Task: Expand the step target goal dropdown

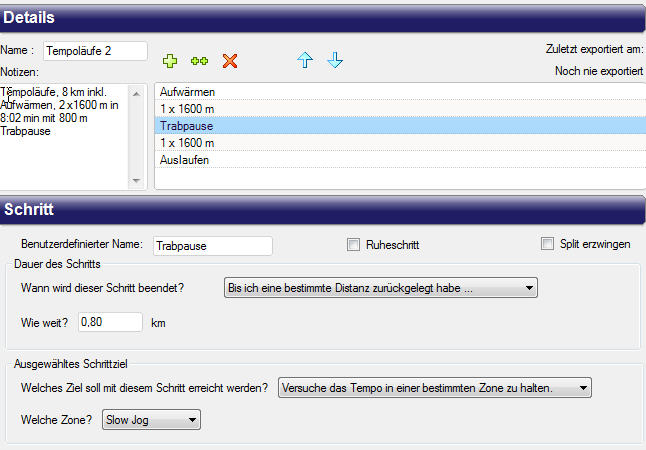Action: tap(434, 387)
